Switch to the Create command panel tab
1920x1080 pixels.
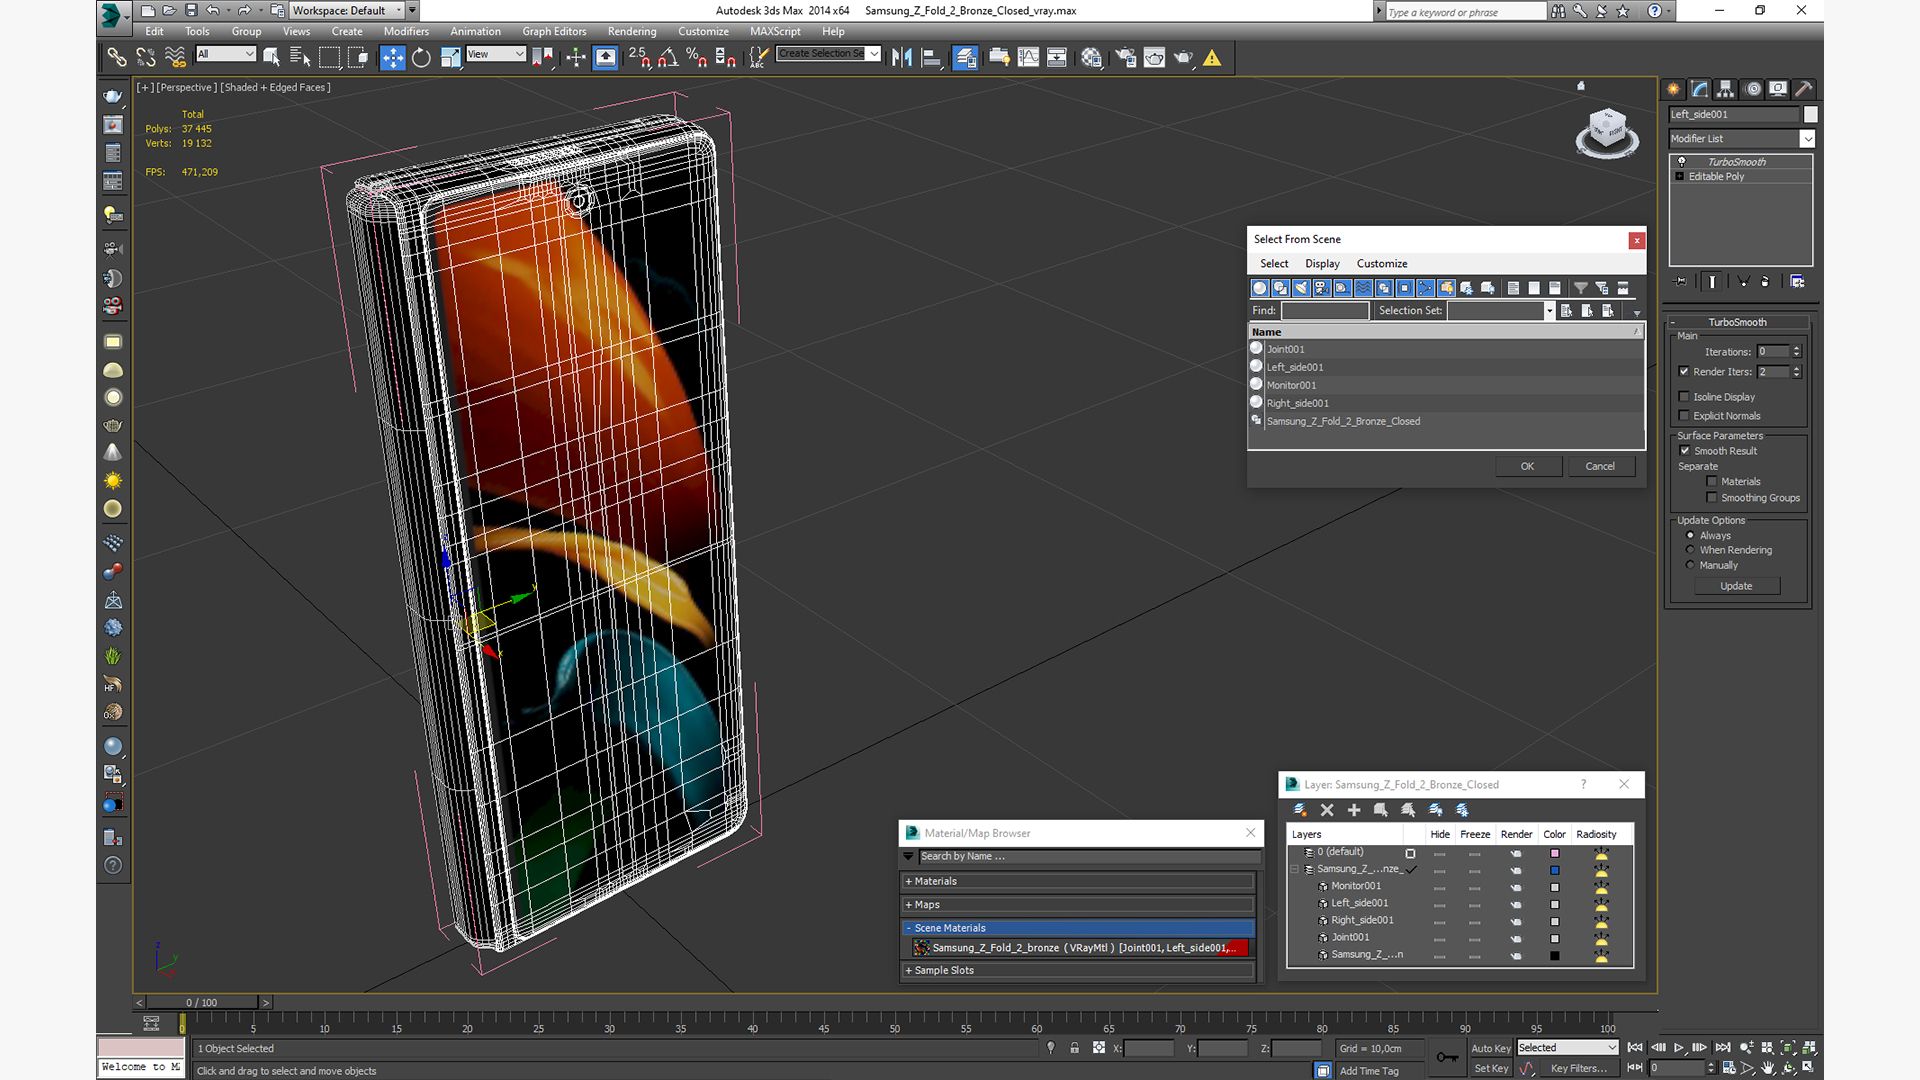(1673, 89)
